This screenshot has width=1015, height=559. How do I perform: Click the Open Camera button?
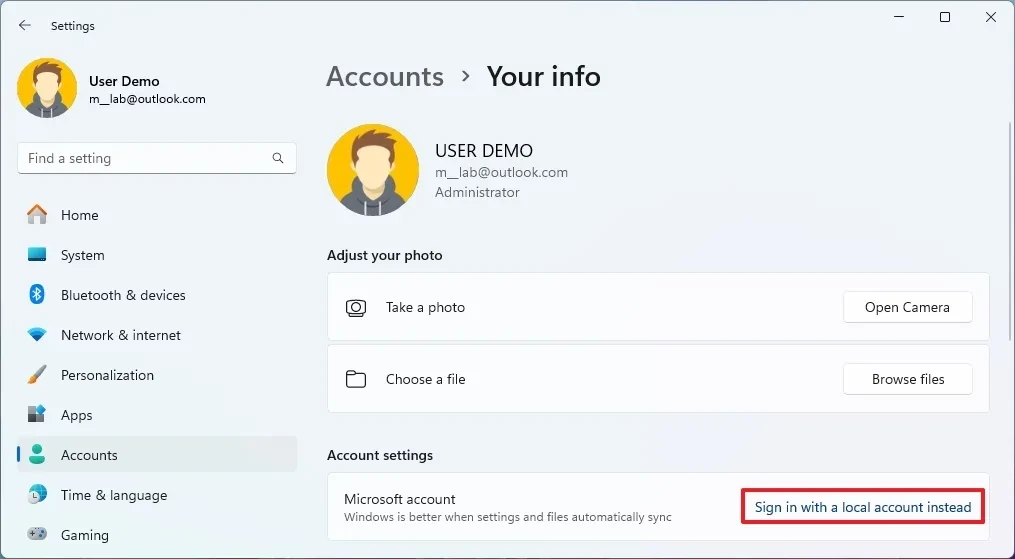coord(907,308)
